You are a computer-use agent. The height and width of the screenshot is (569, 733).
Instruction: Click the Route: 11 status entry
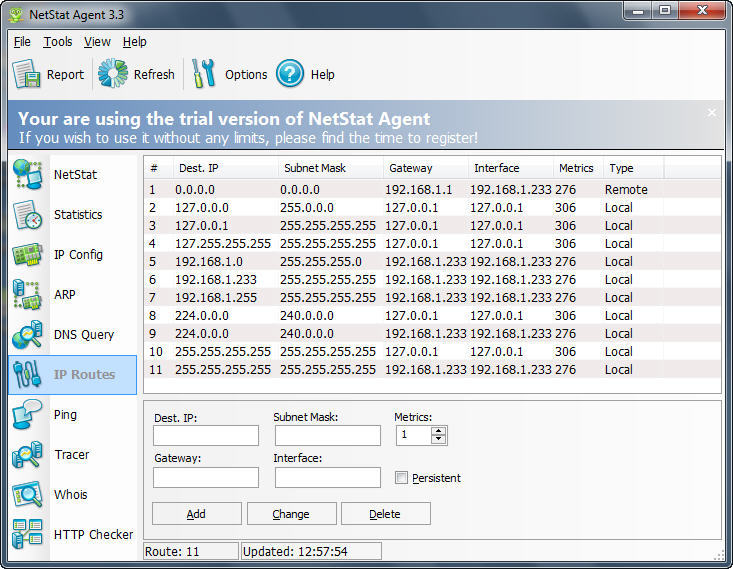(x=191, y=551)
